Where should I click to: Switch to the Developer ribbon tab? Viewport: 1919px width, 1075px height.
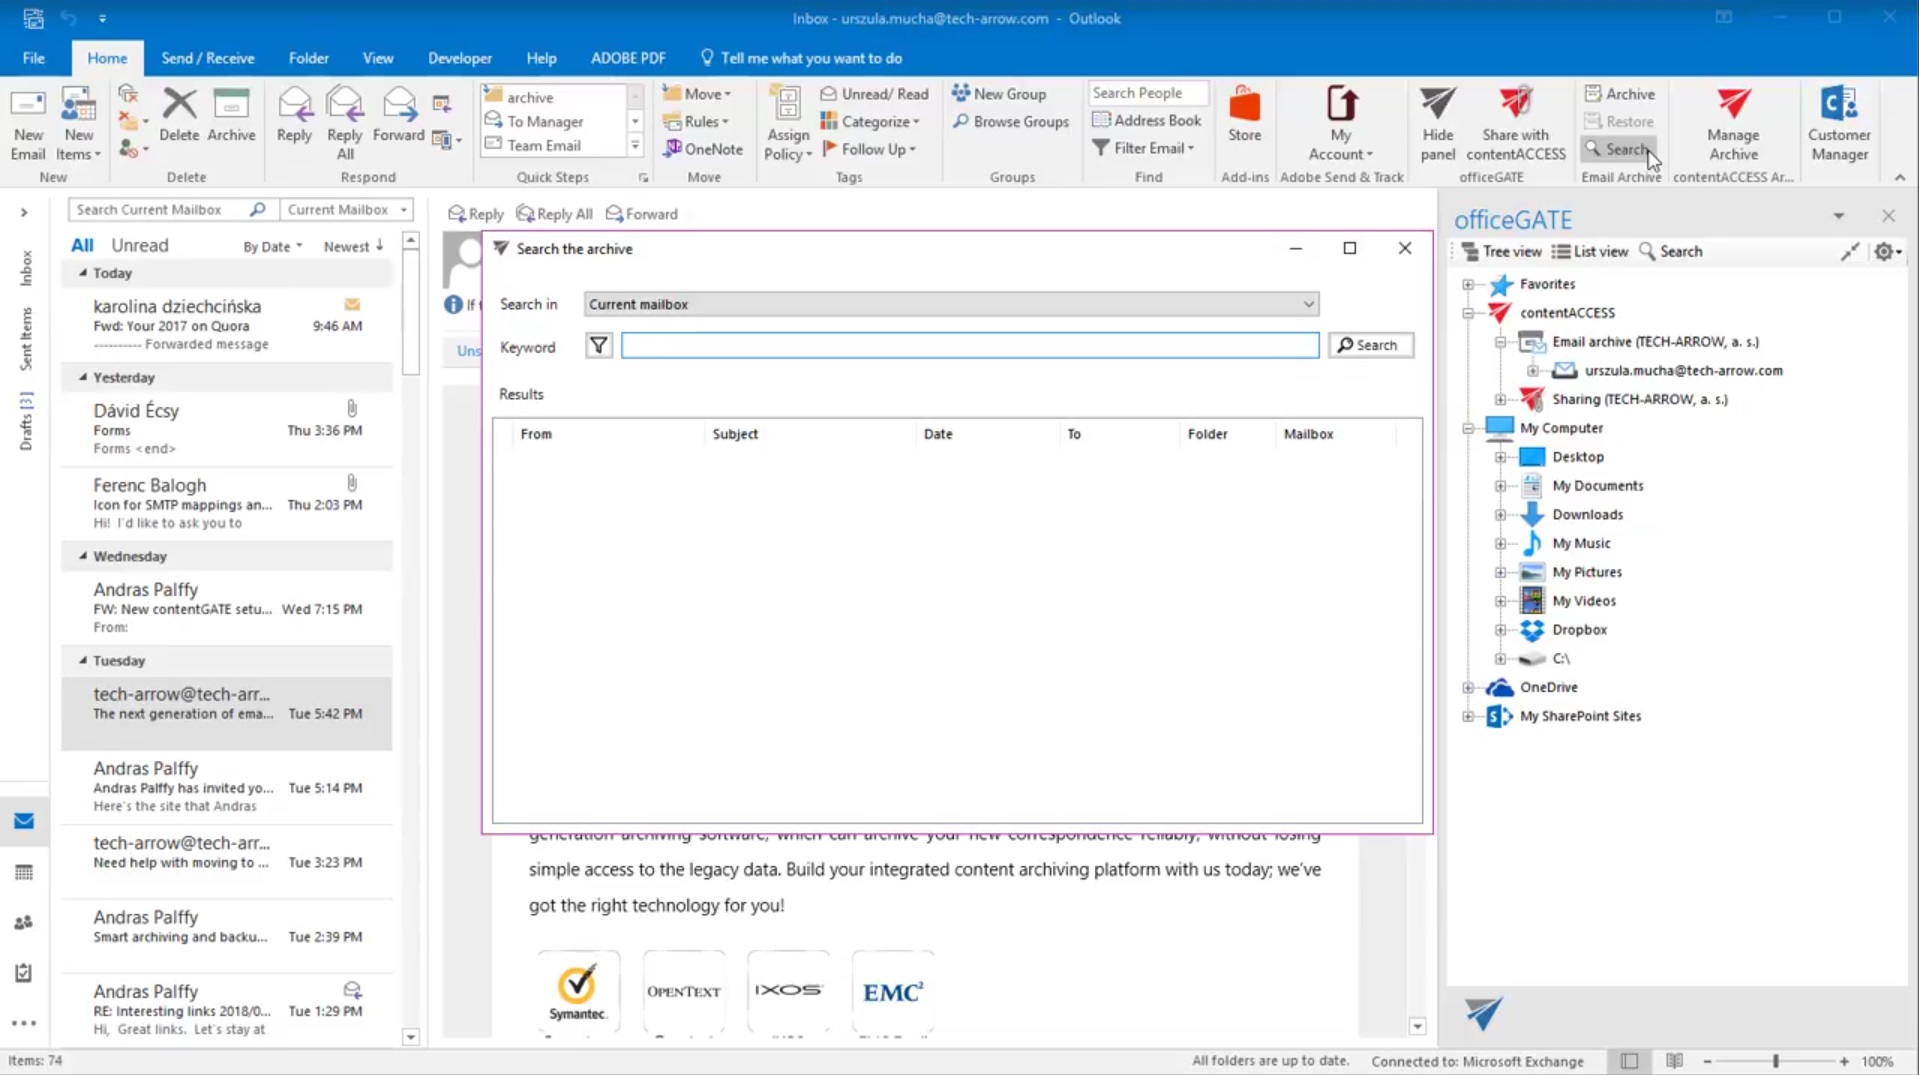[x=458, y=57]
